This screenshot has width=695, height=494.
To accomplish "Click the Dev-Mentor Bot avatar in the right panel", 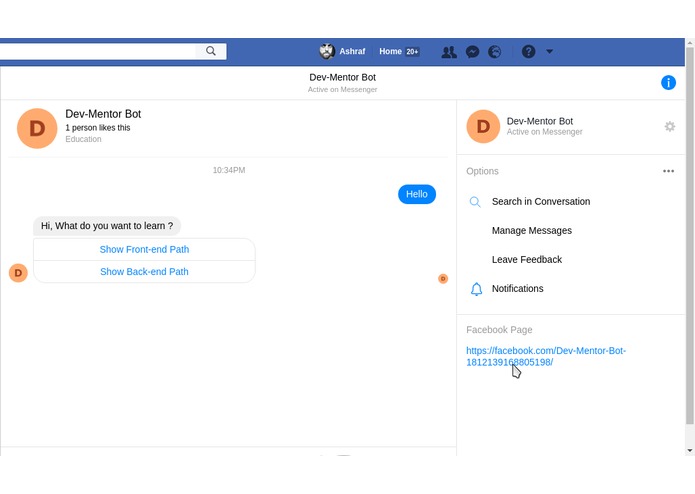I will pyautogui.click(x=483, y=126).
